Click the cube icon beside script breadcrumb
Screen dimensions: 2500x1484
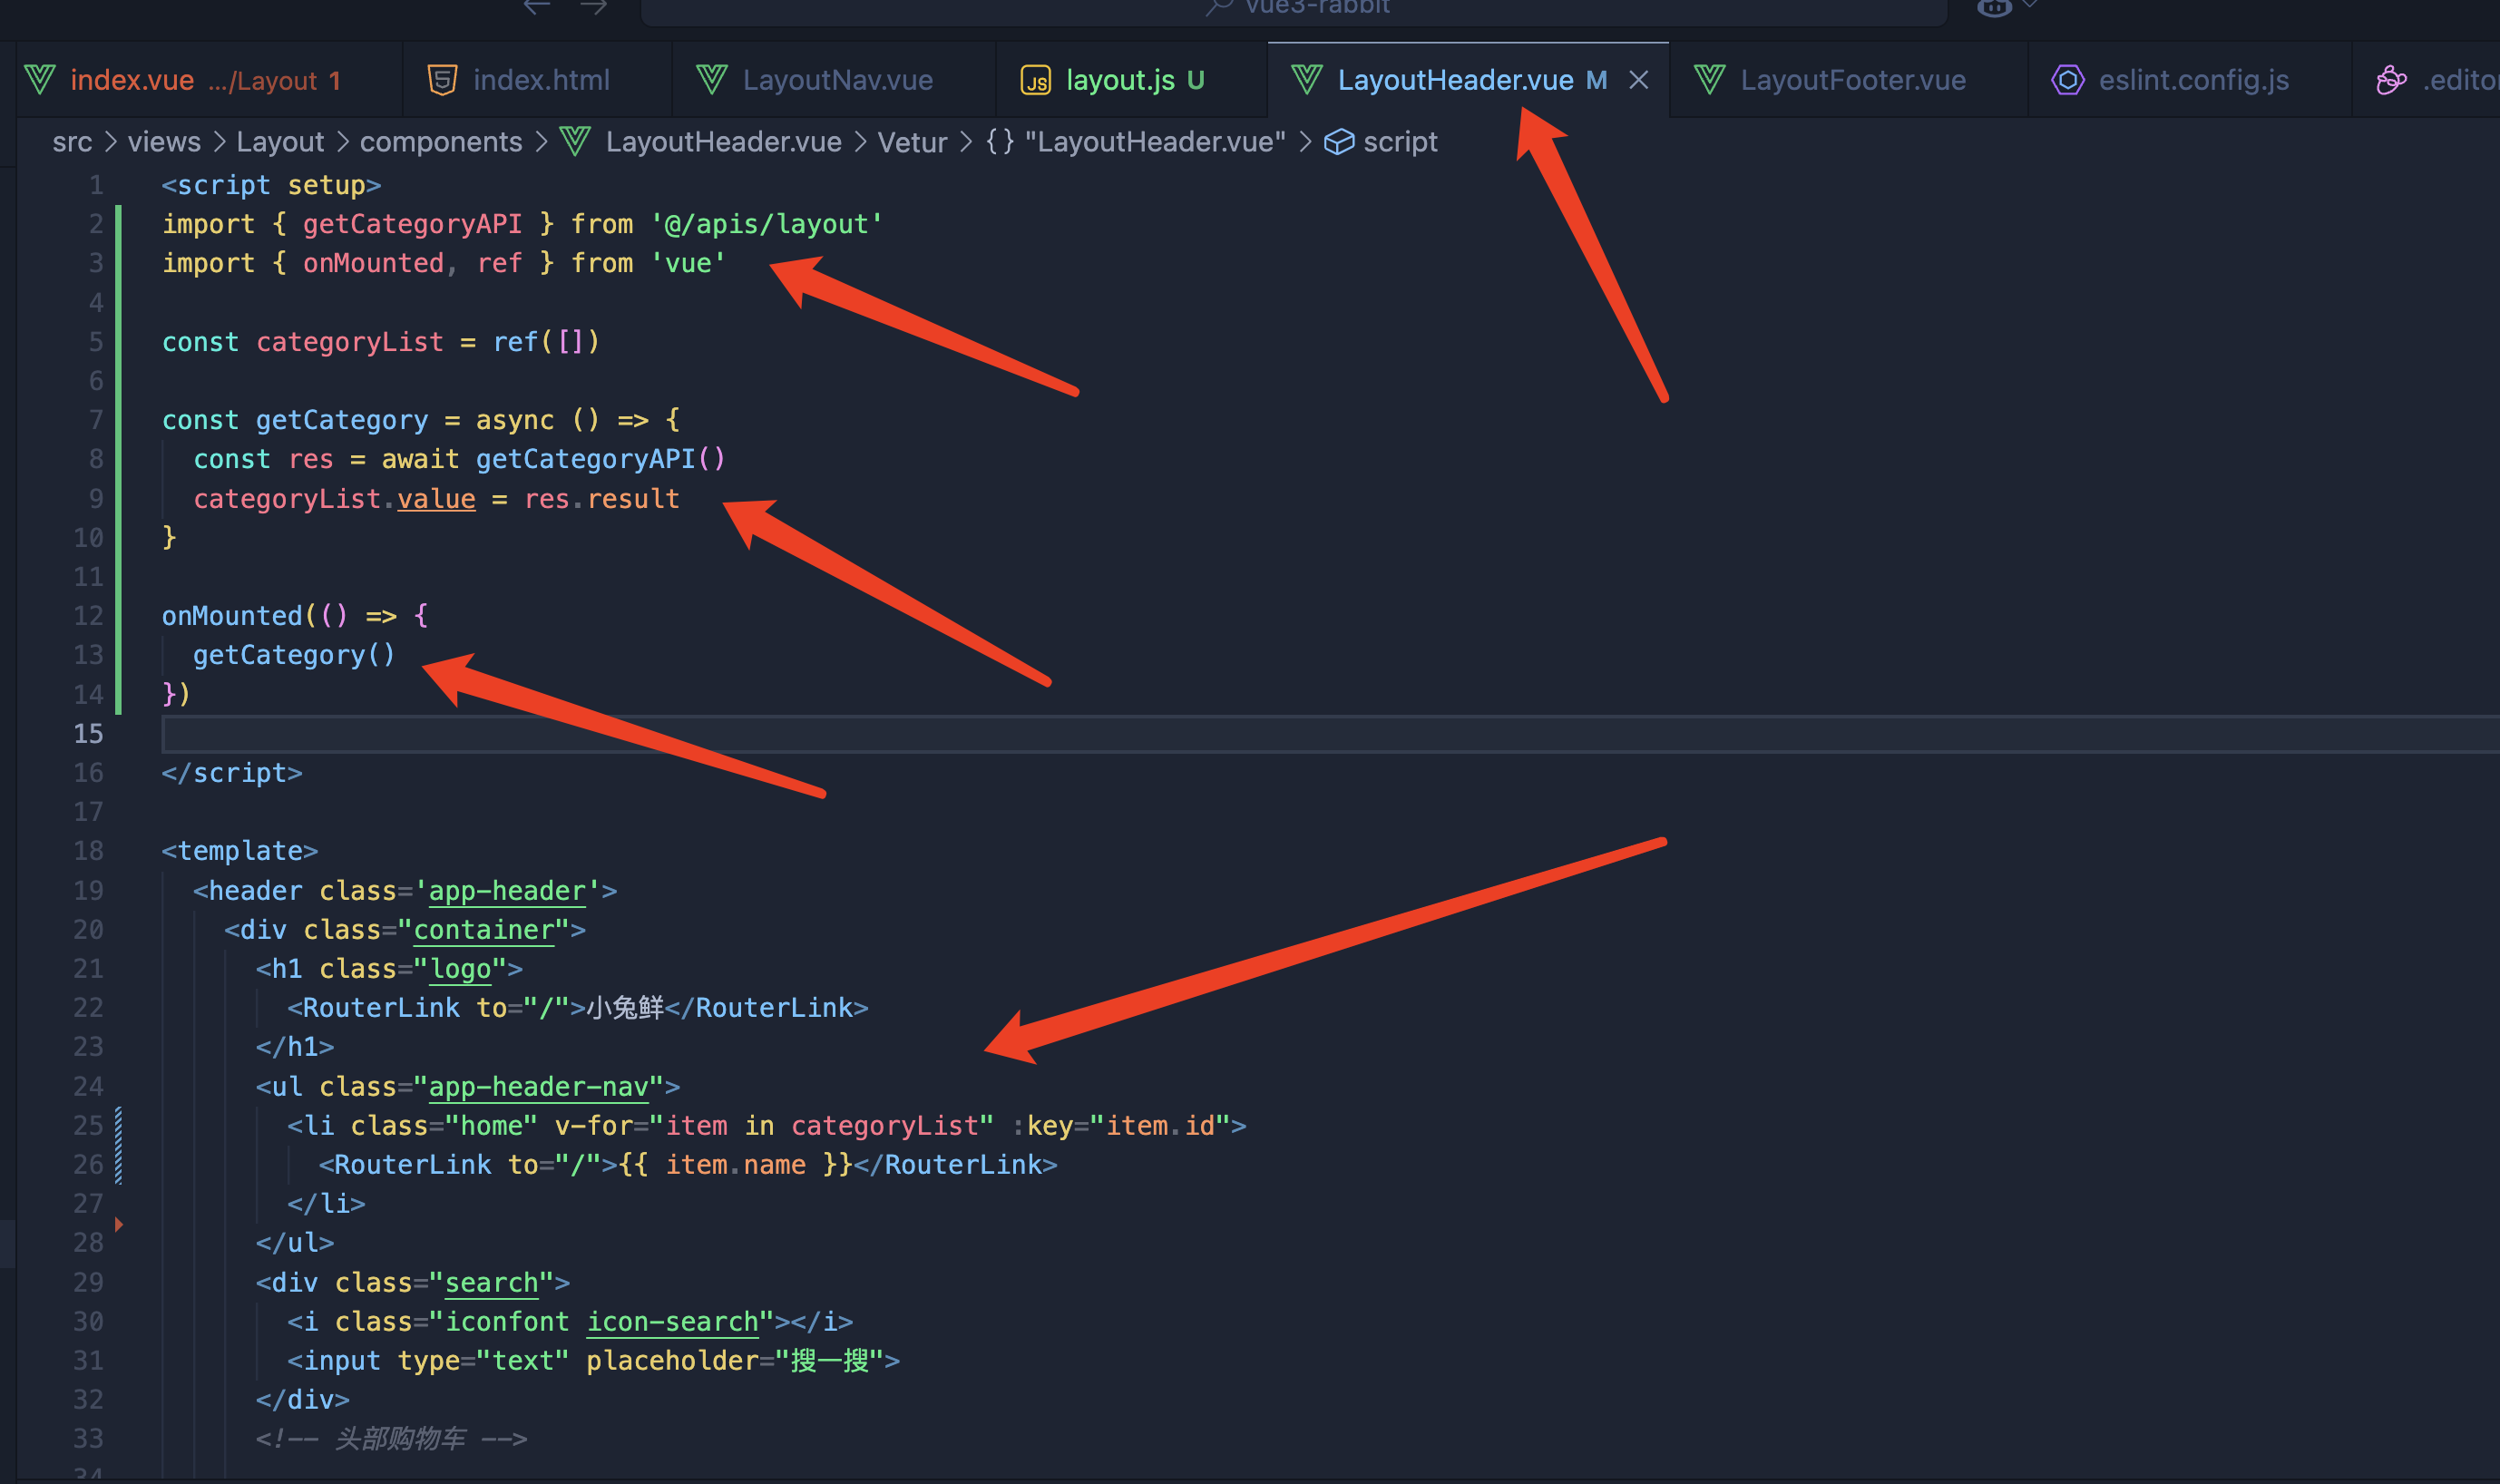[x=1338, y=142]
